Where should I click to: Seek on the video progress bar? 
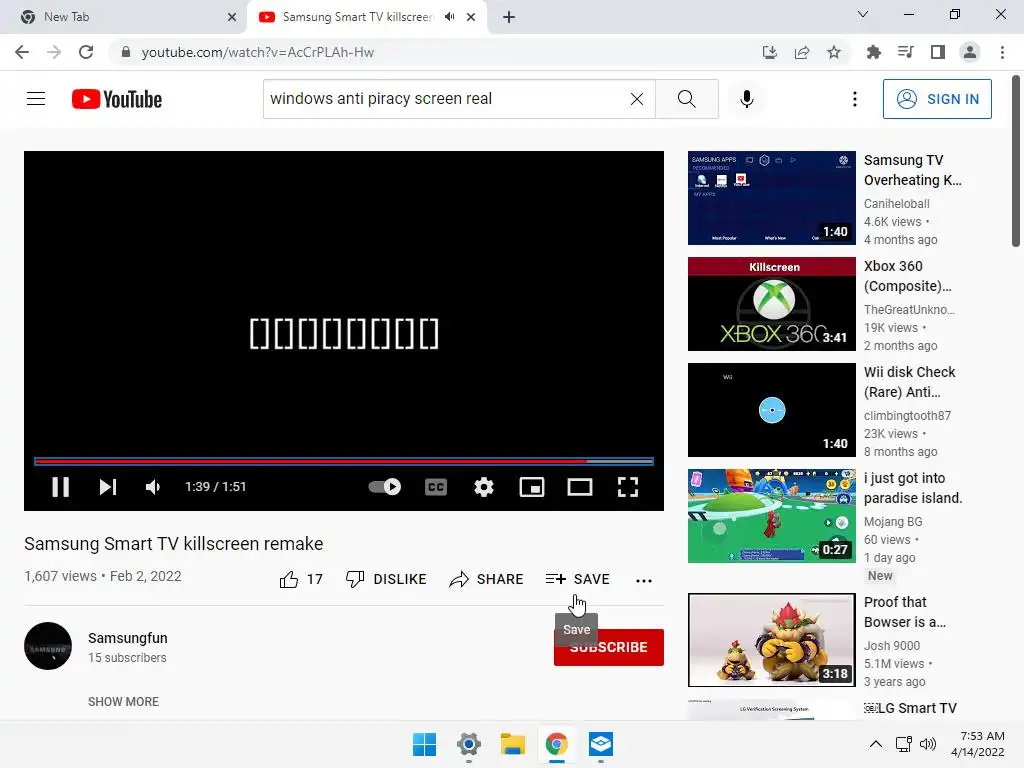coord(344,461)
